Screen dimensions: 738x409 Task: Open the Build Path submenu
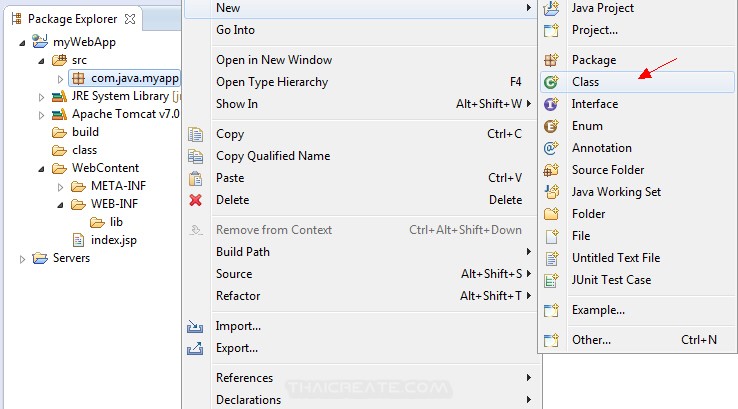click(x=243, y=252)
